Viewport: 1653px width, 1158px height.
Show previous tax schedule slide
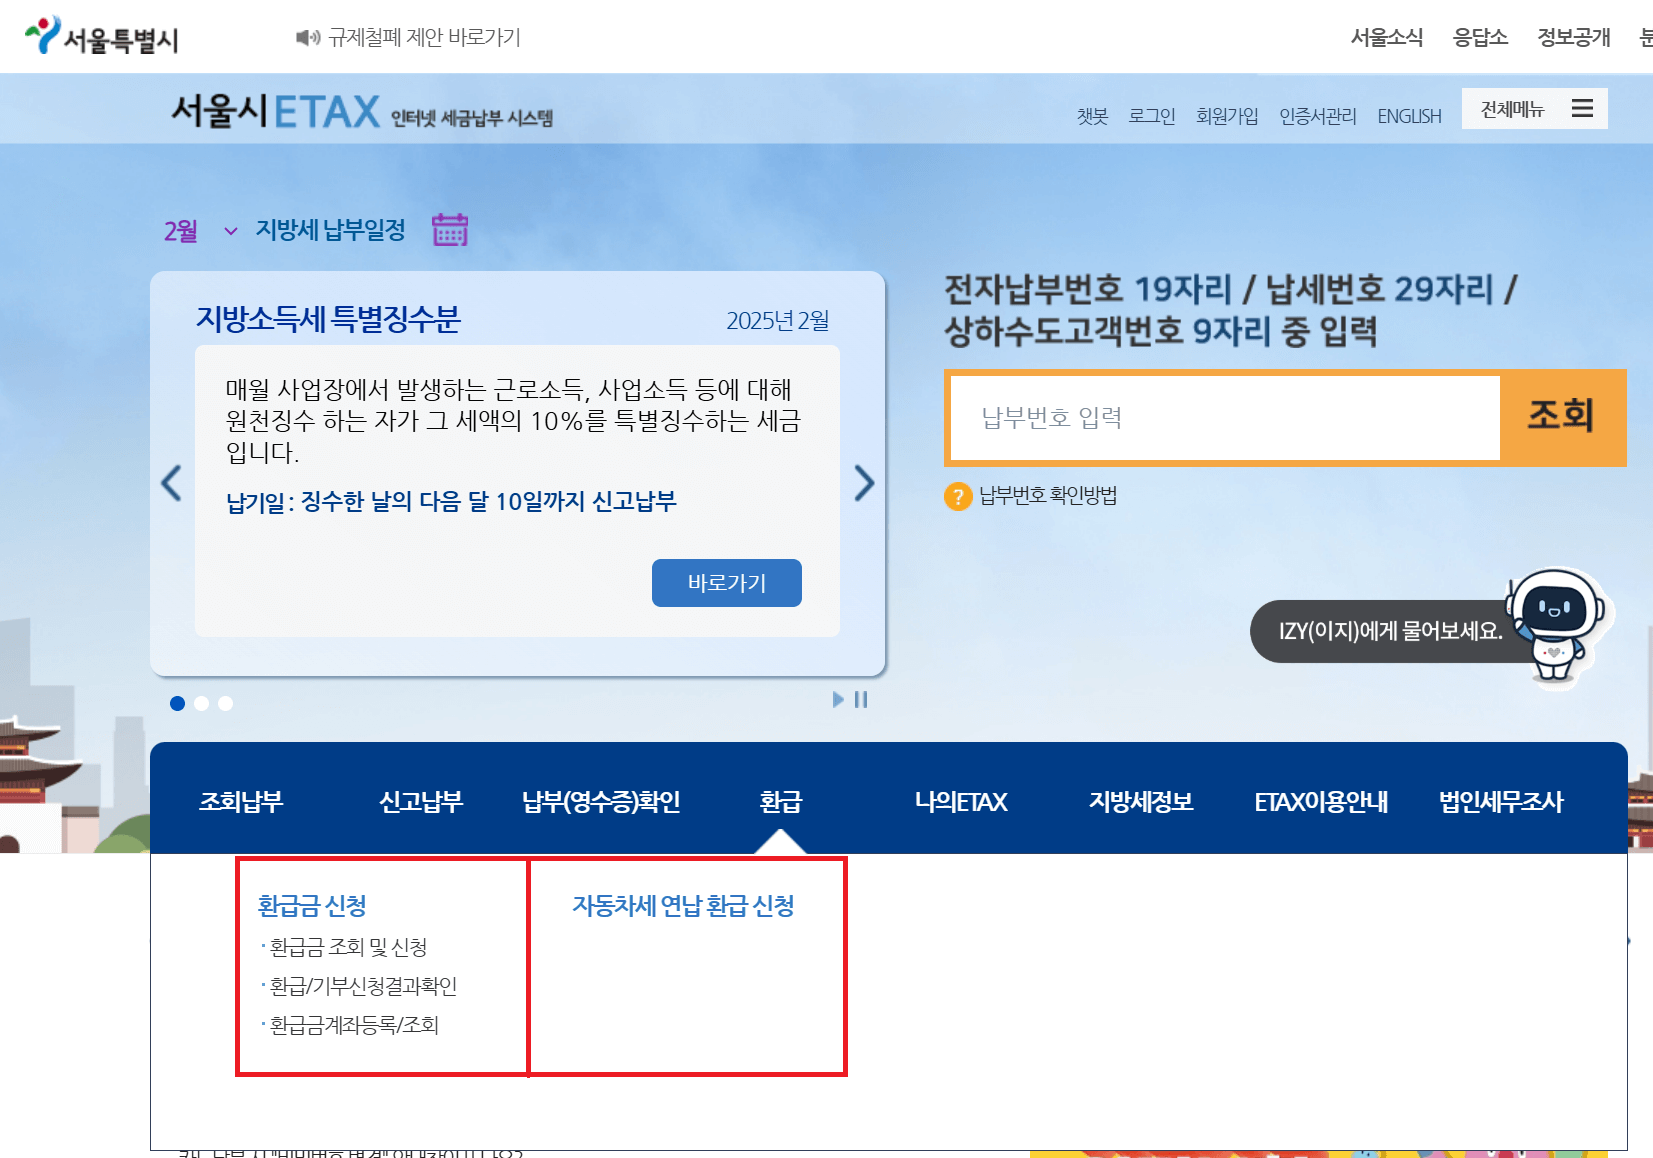[171, 483]
